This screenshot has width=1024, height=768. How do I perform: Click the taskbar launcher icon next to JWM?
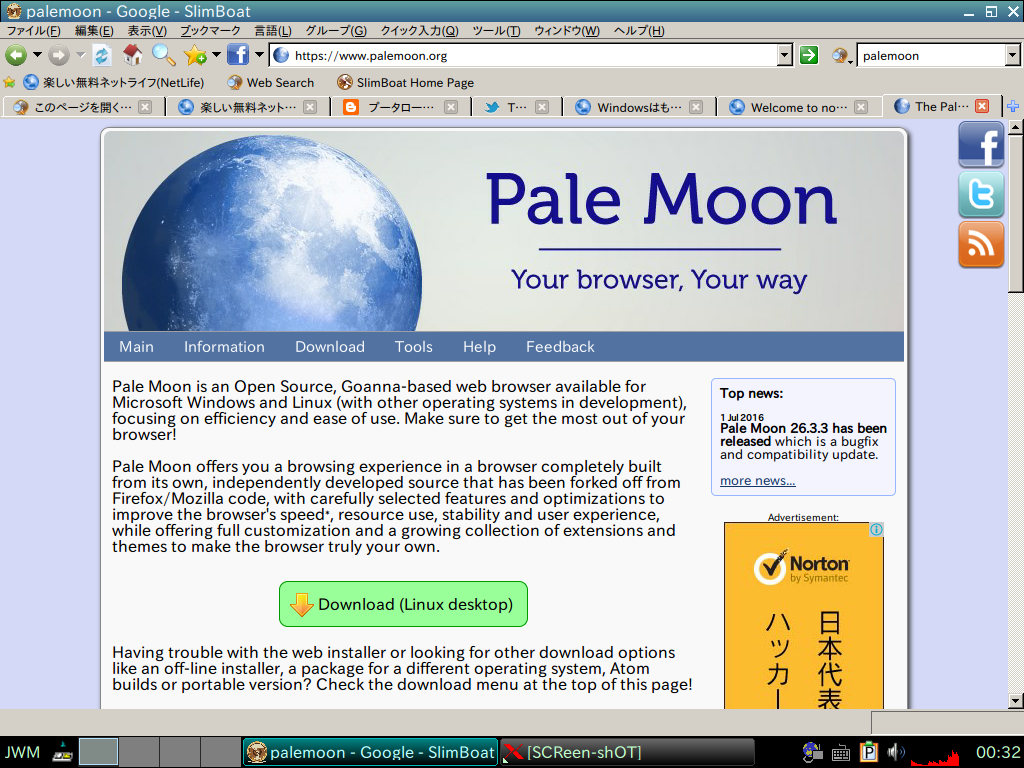click(x=63, y=752)
